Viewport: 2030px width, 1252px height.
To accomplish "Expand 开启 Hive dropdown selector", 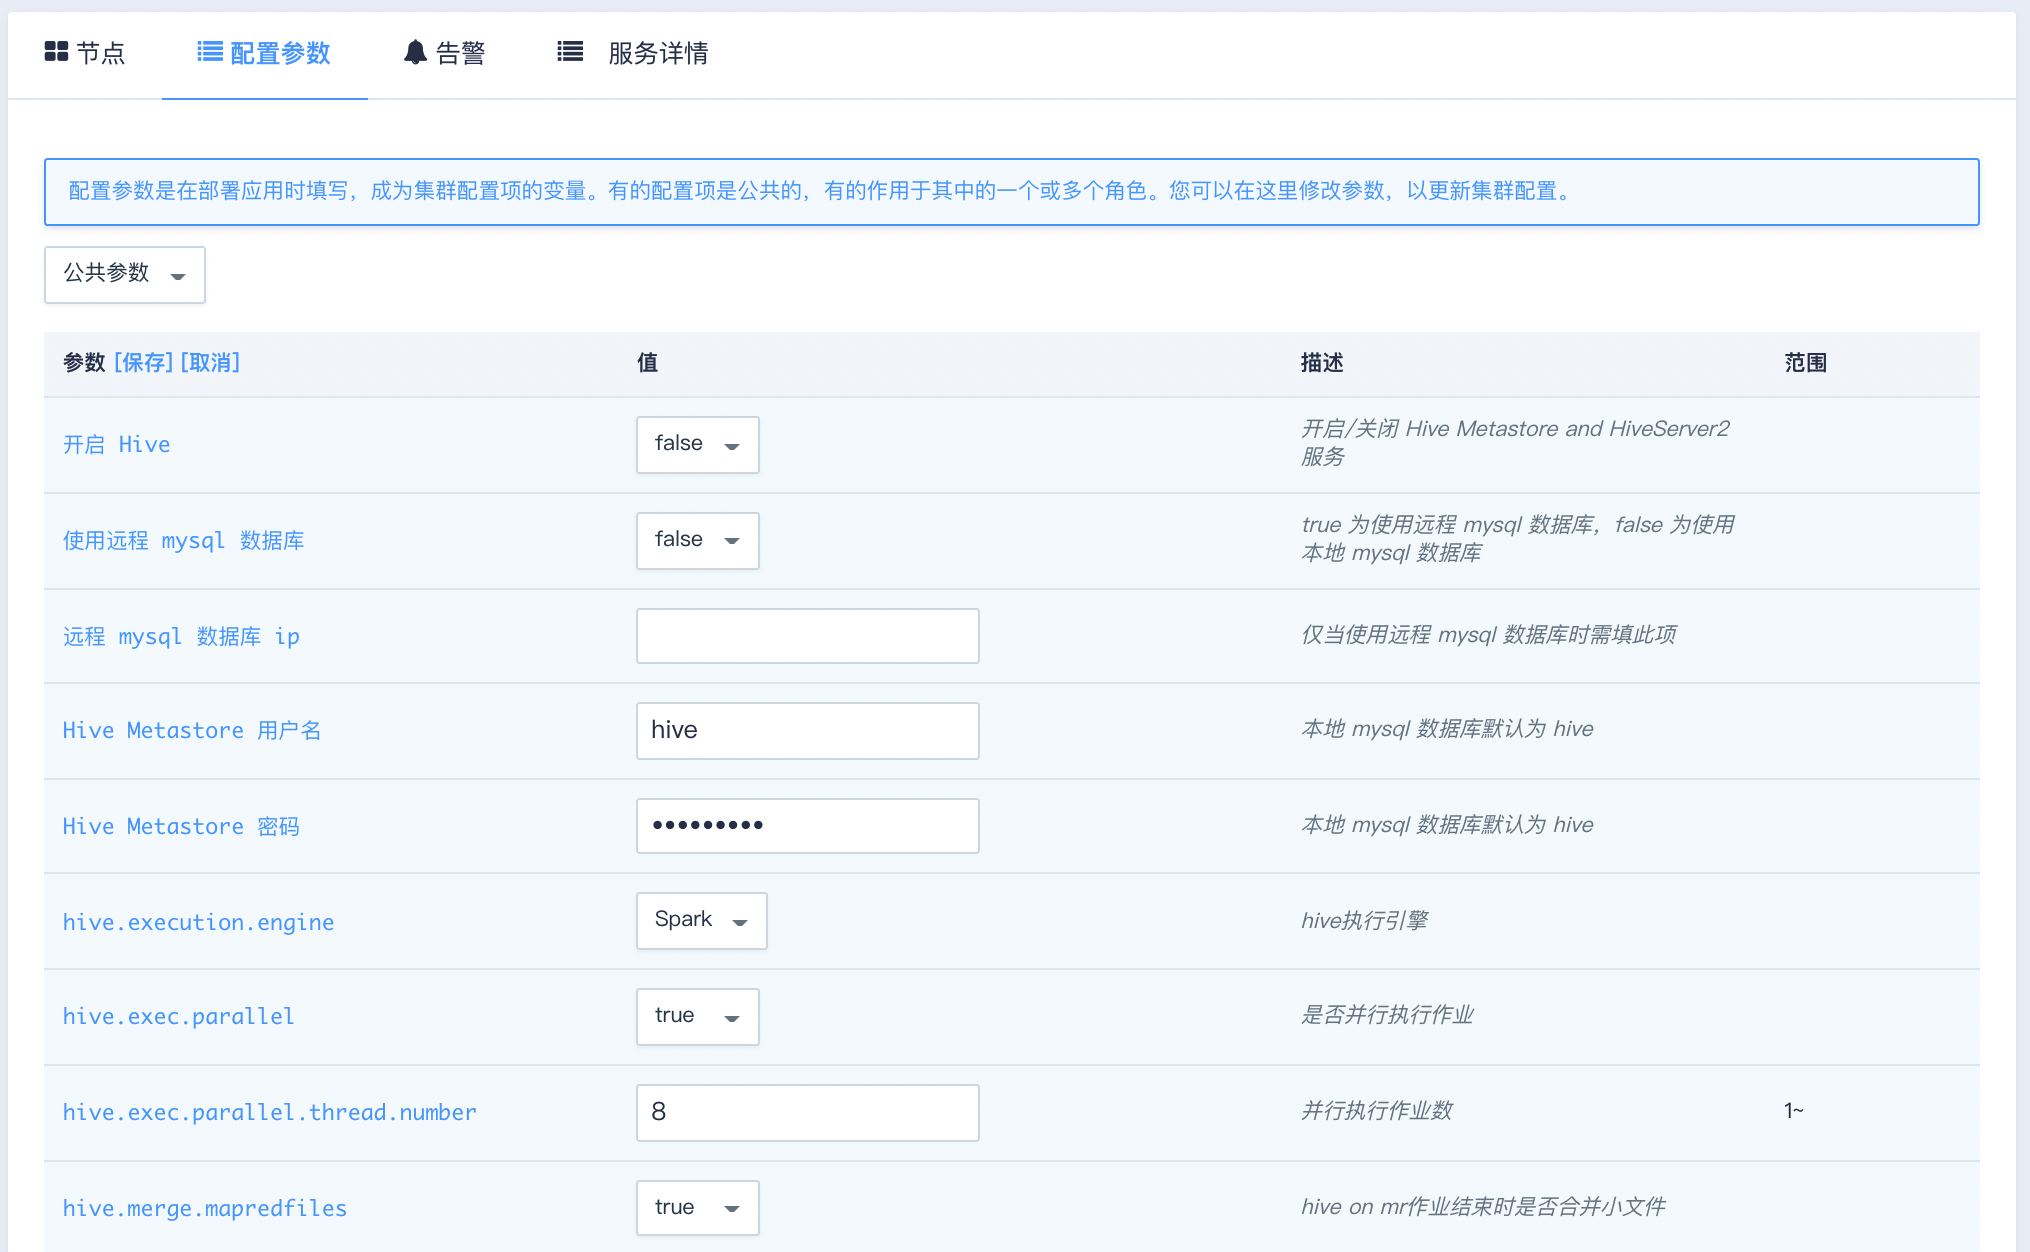I will click(x=737, y=444).
